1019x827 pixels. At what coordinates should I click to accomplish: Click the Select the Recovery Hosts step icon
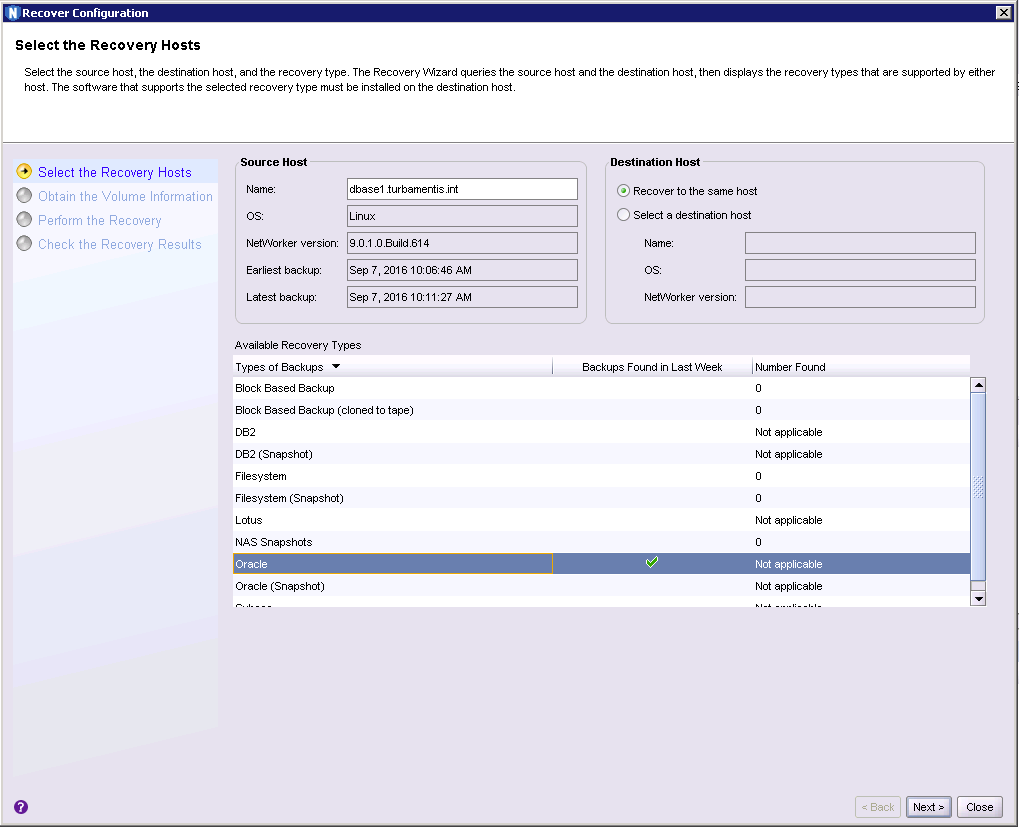25,172
